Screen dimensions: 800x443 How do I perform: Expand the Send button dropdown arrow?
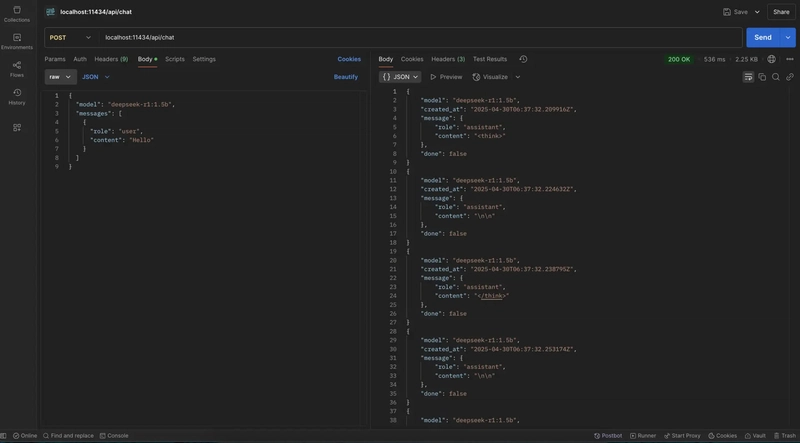788,38
